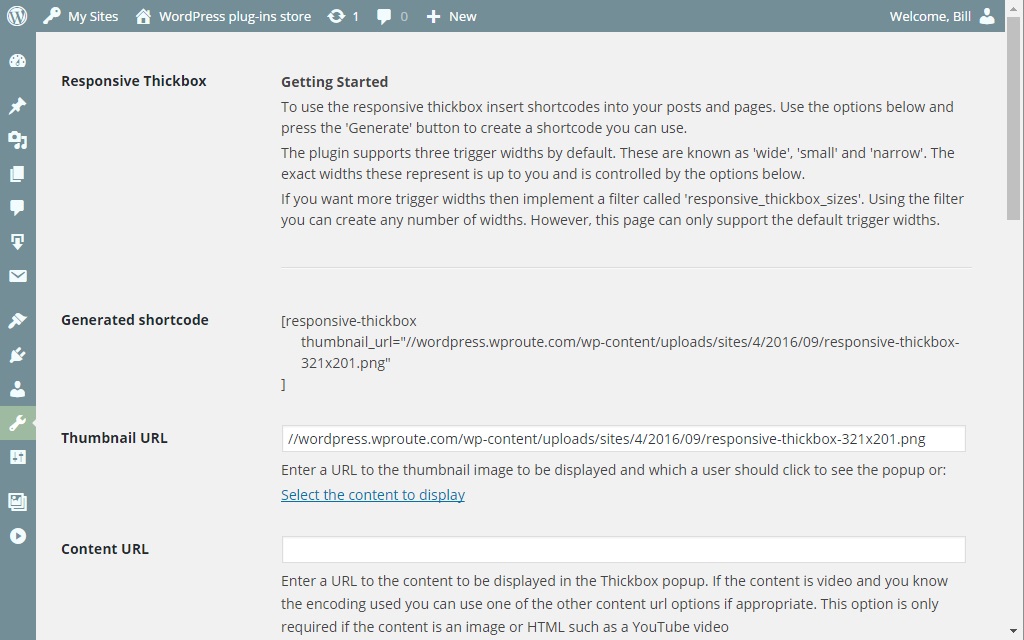Click into the Thumbnail URL field
Image resolution: width=1024 pixels, height=640 pixels.
pos(624,439)
